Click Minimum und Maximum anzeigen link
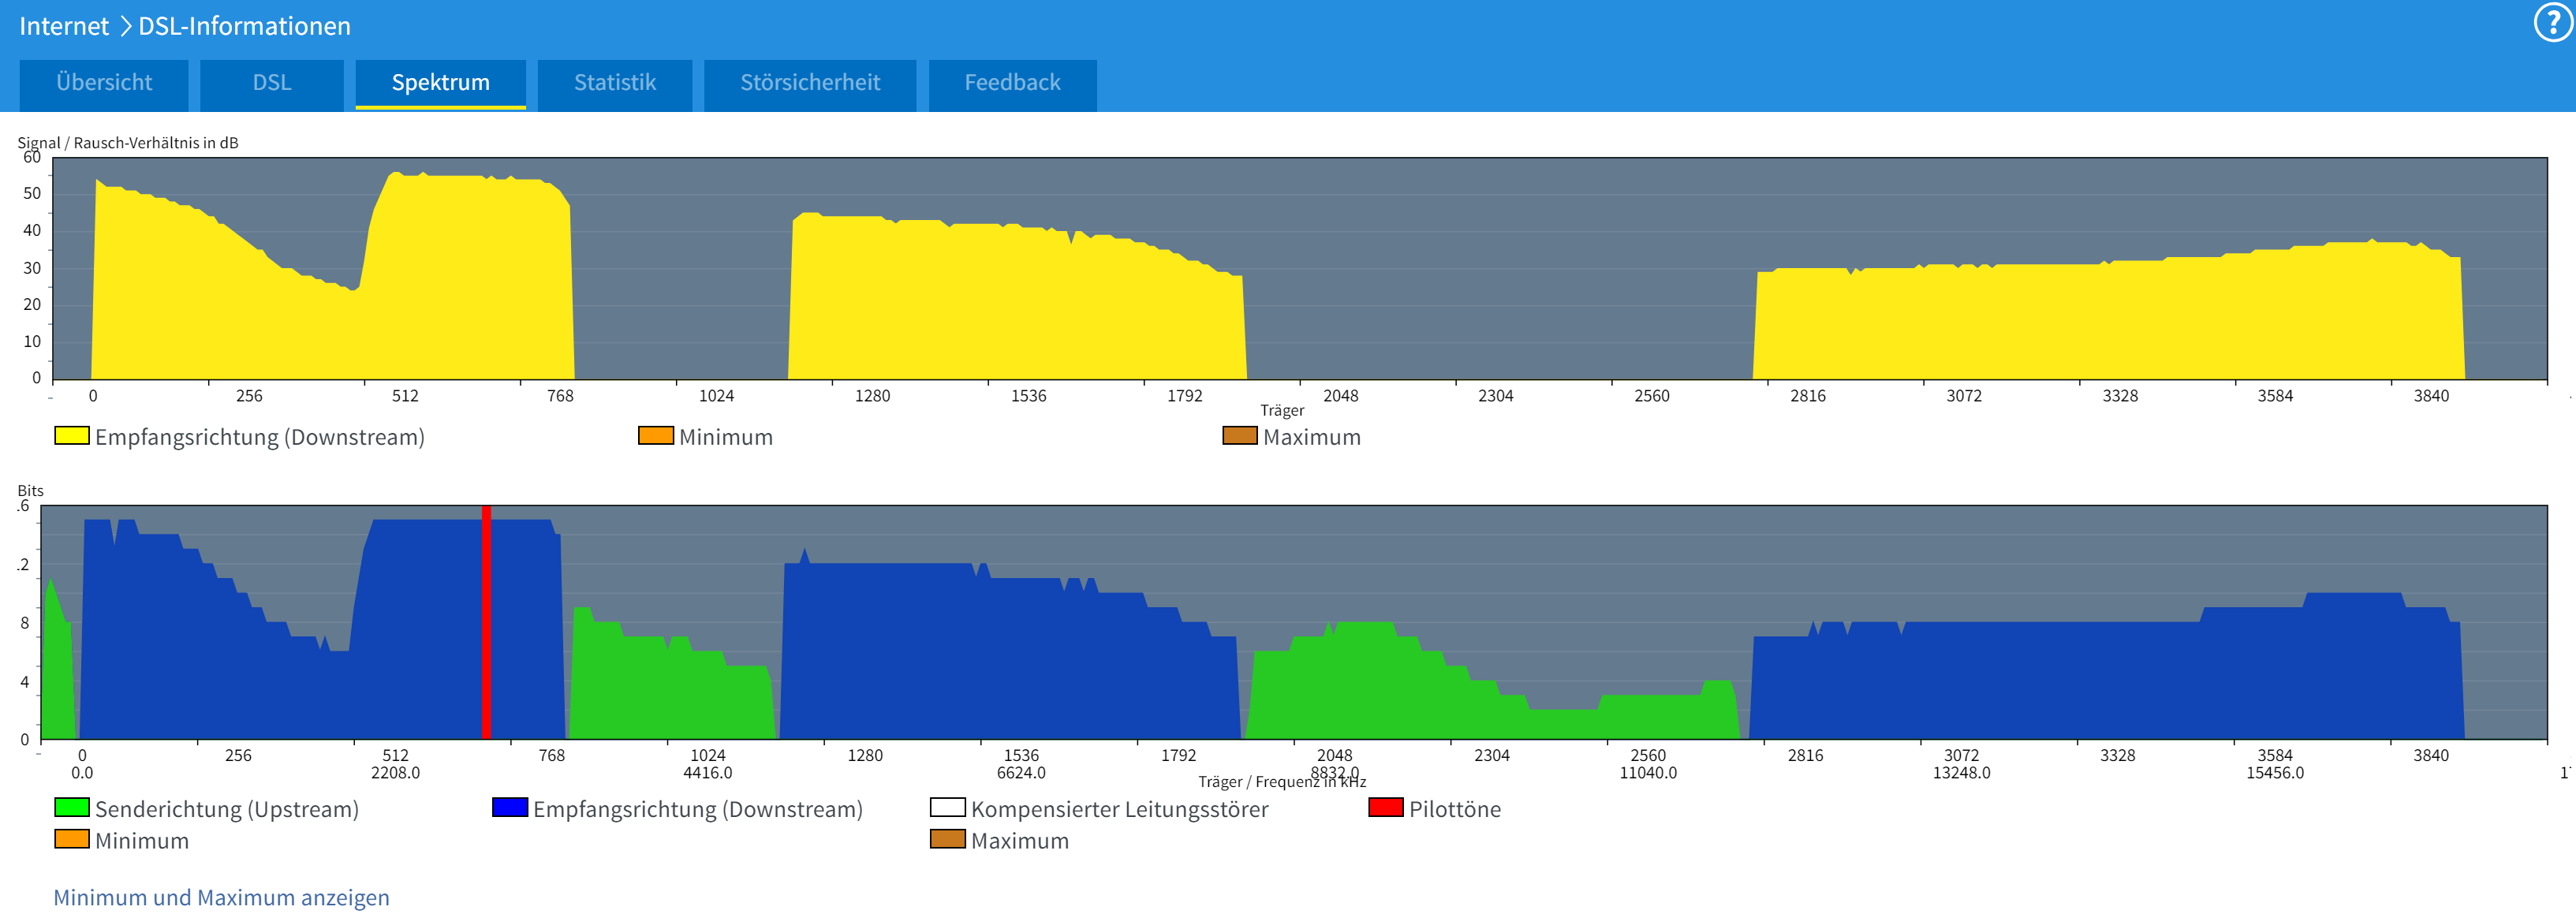 221,897
